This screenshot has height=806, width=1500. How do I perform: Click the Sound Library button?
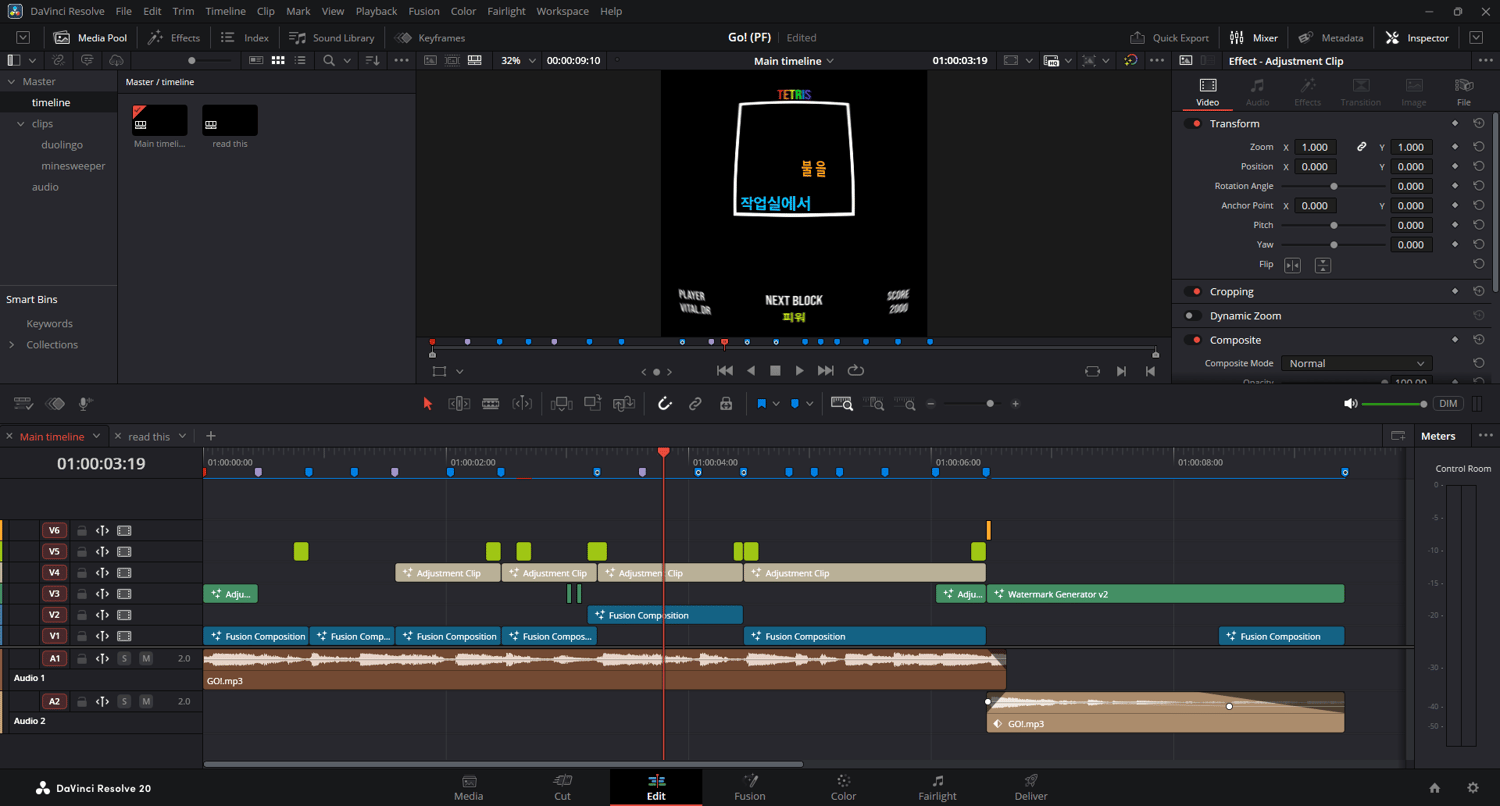pyautogui.click(x=332, y=38)
